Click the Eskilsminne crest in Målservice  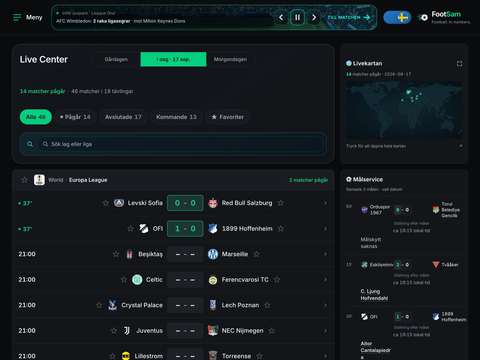(364, 265)
